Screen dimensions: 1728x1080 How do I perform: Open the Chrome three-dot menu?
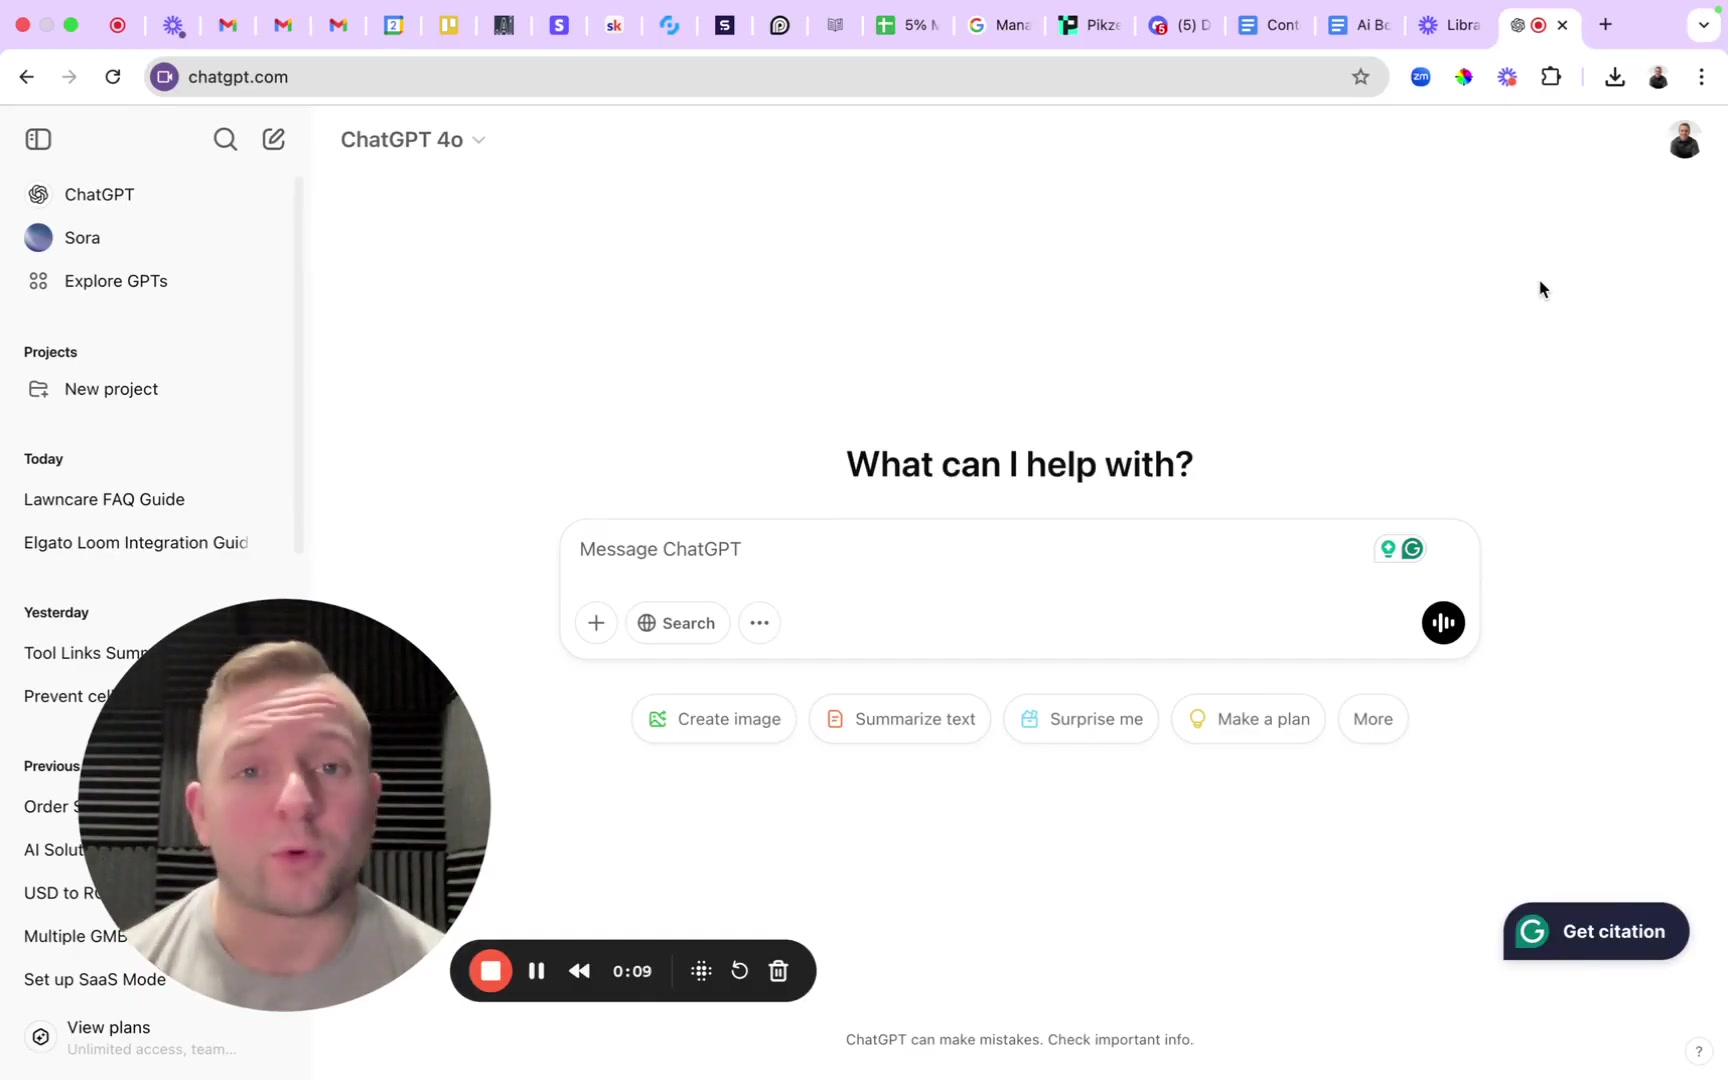click(1701, 77)
